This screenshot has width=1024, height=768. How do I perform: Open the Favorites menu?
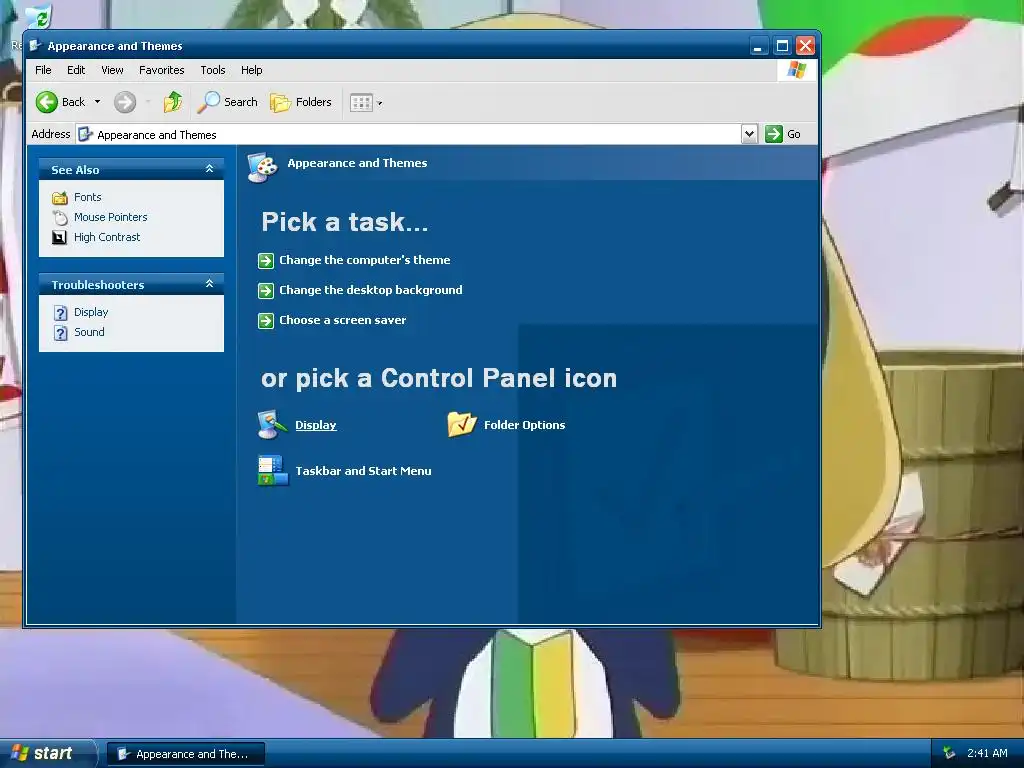pyautogui.click(x=161, y=70)
